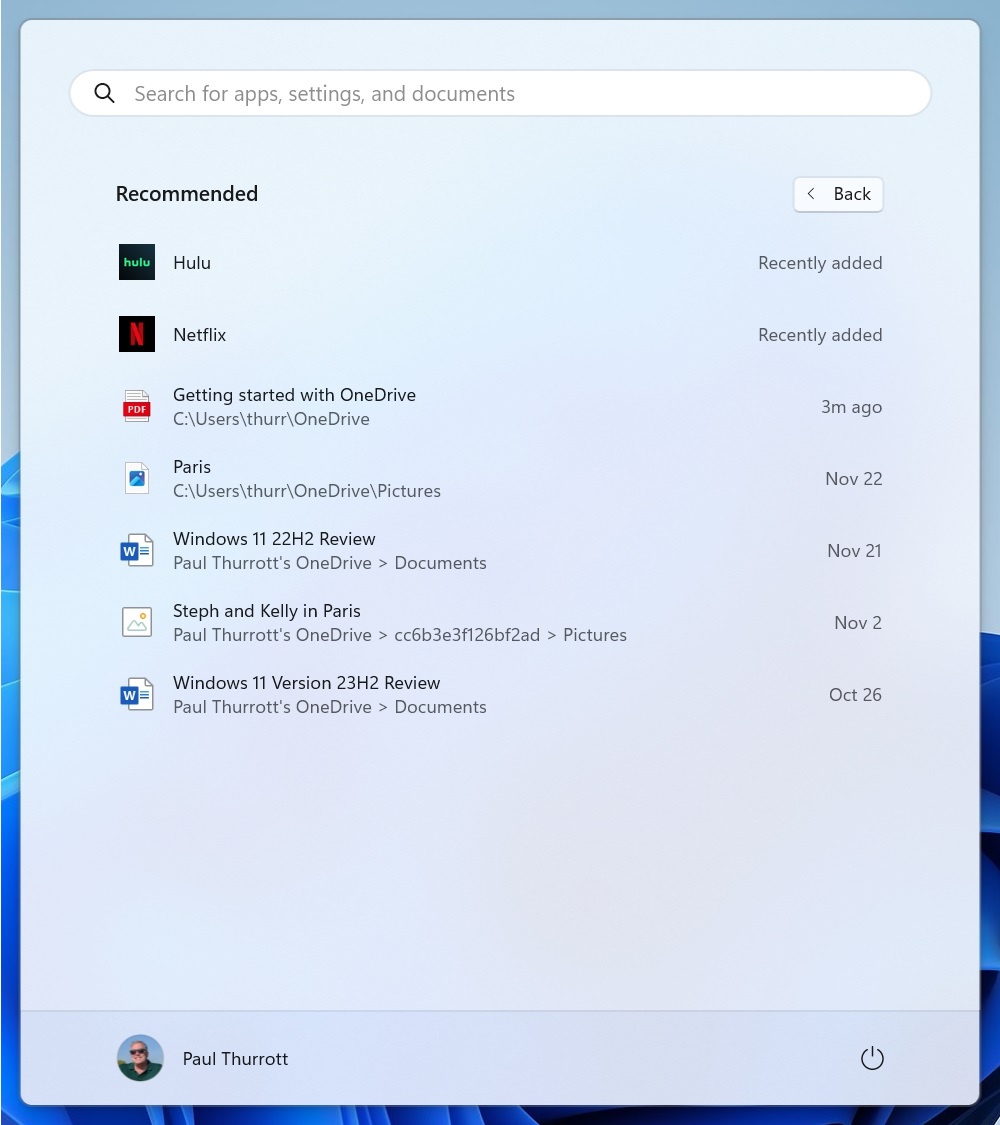This screenshot has height=1125, width=1000.
Task: Click the image file icon next to Paris
Action: point(137,478)
